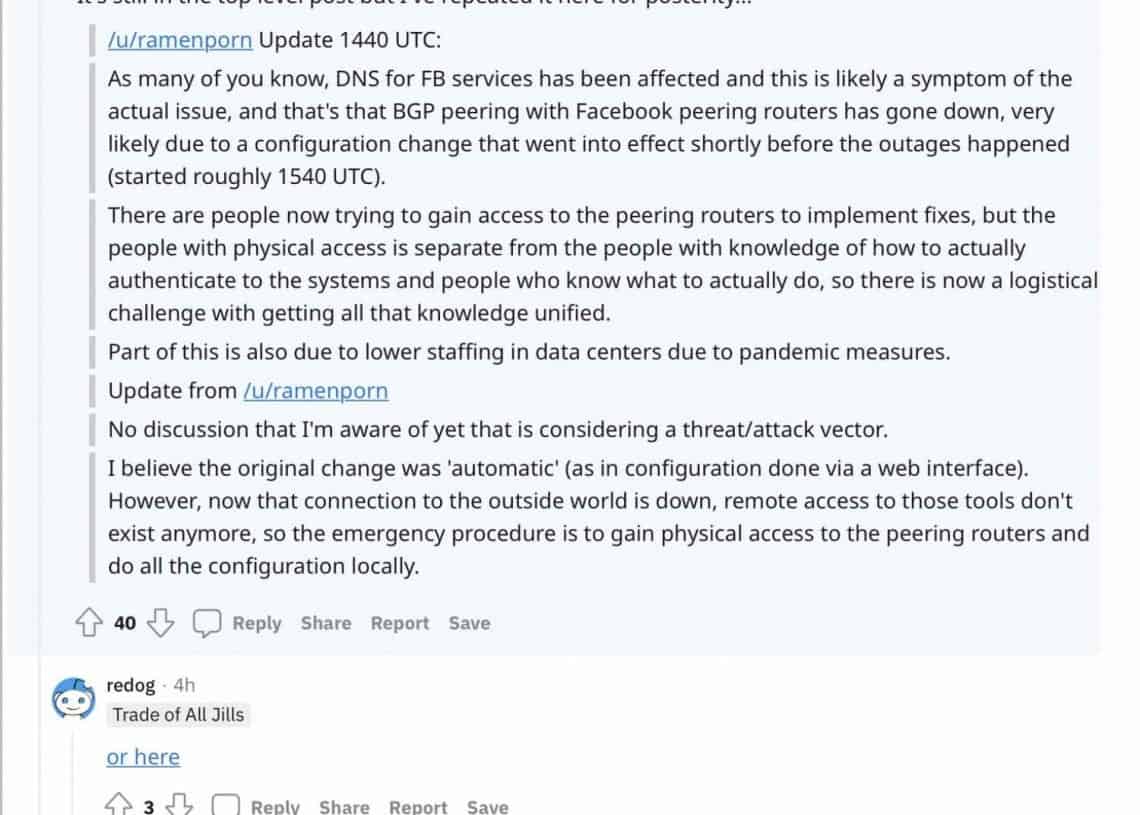Follow the "or here" link

click(143, 757)
